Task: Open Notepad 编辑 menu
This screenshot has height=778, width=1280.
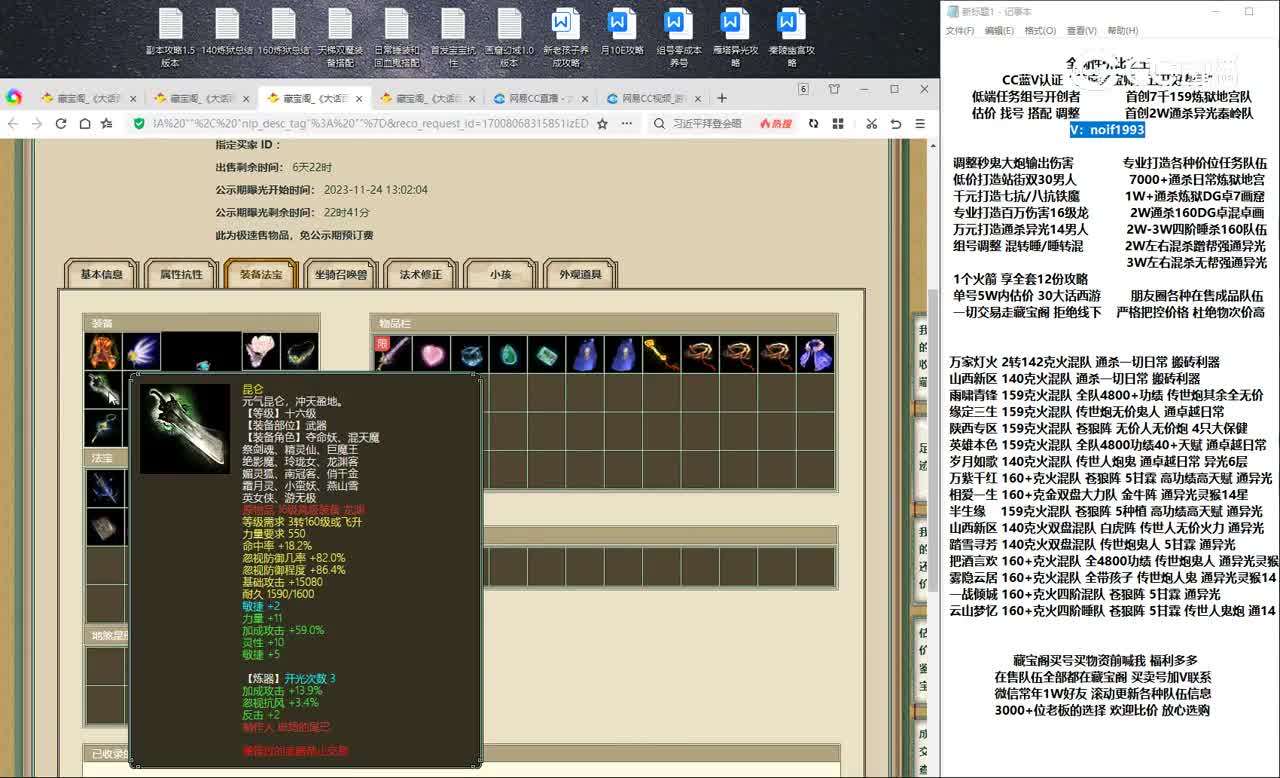Action: 999,31
